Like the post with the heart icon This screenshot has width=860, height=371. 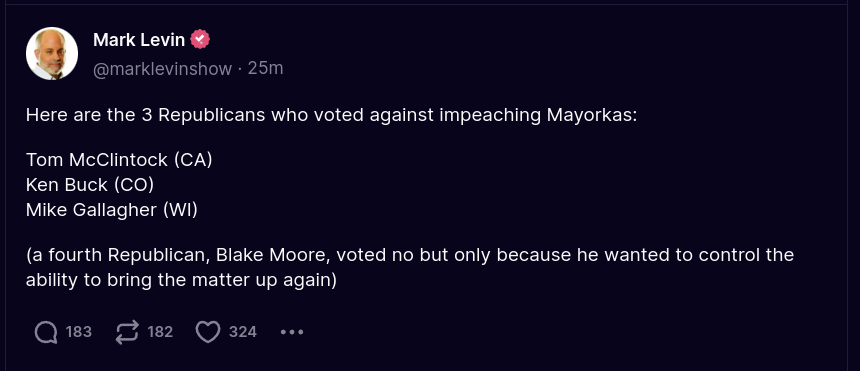pyautogui.click(x=208, y=332)
